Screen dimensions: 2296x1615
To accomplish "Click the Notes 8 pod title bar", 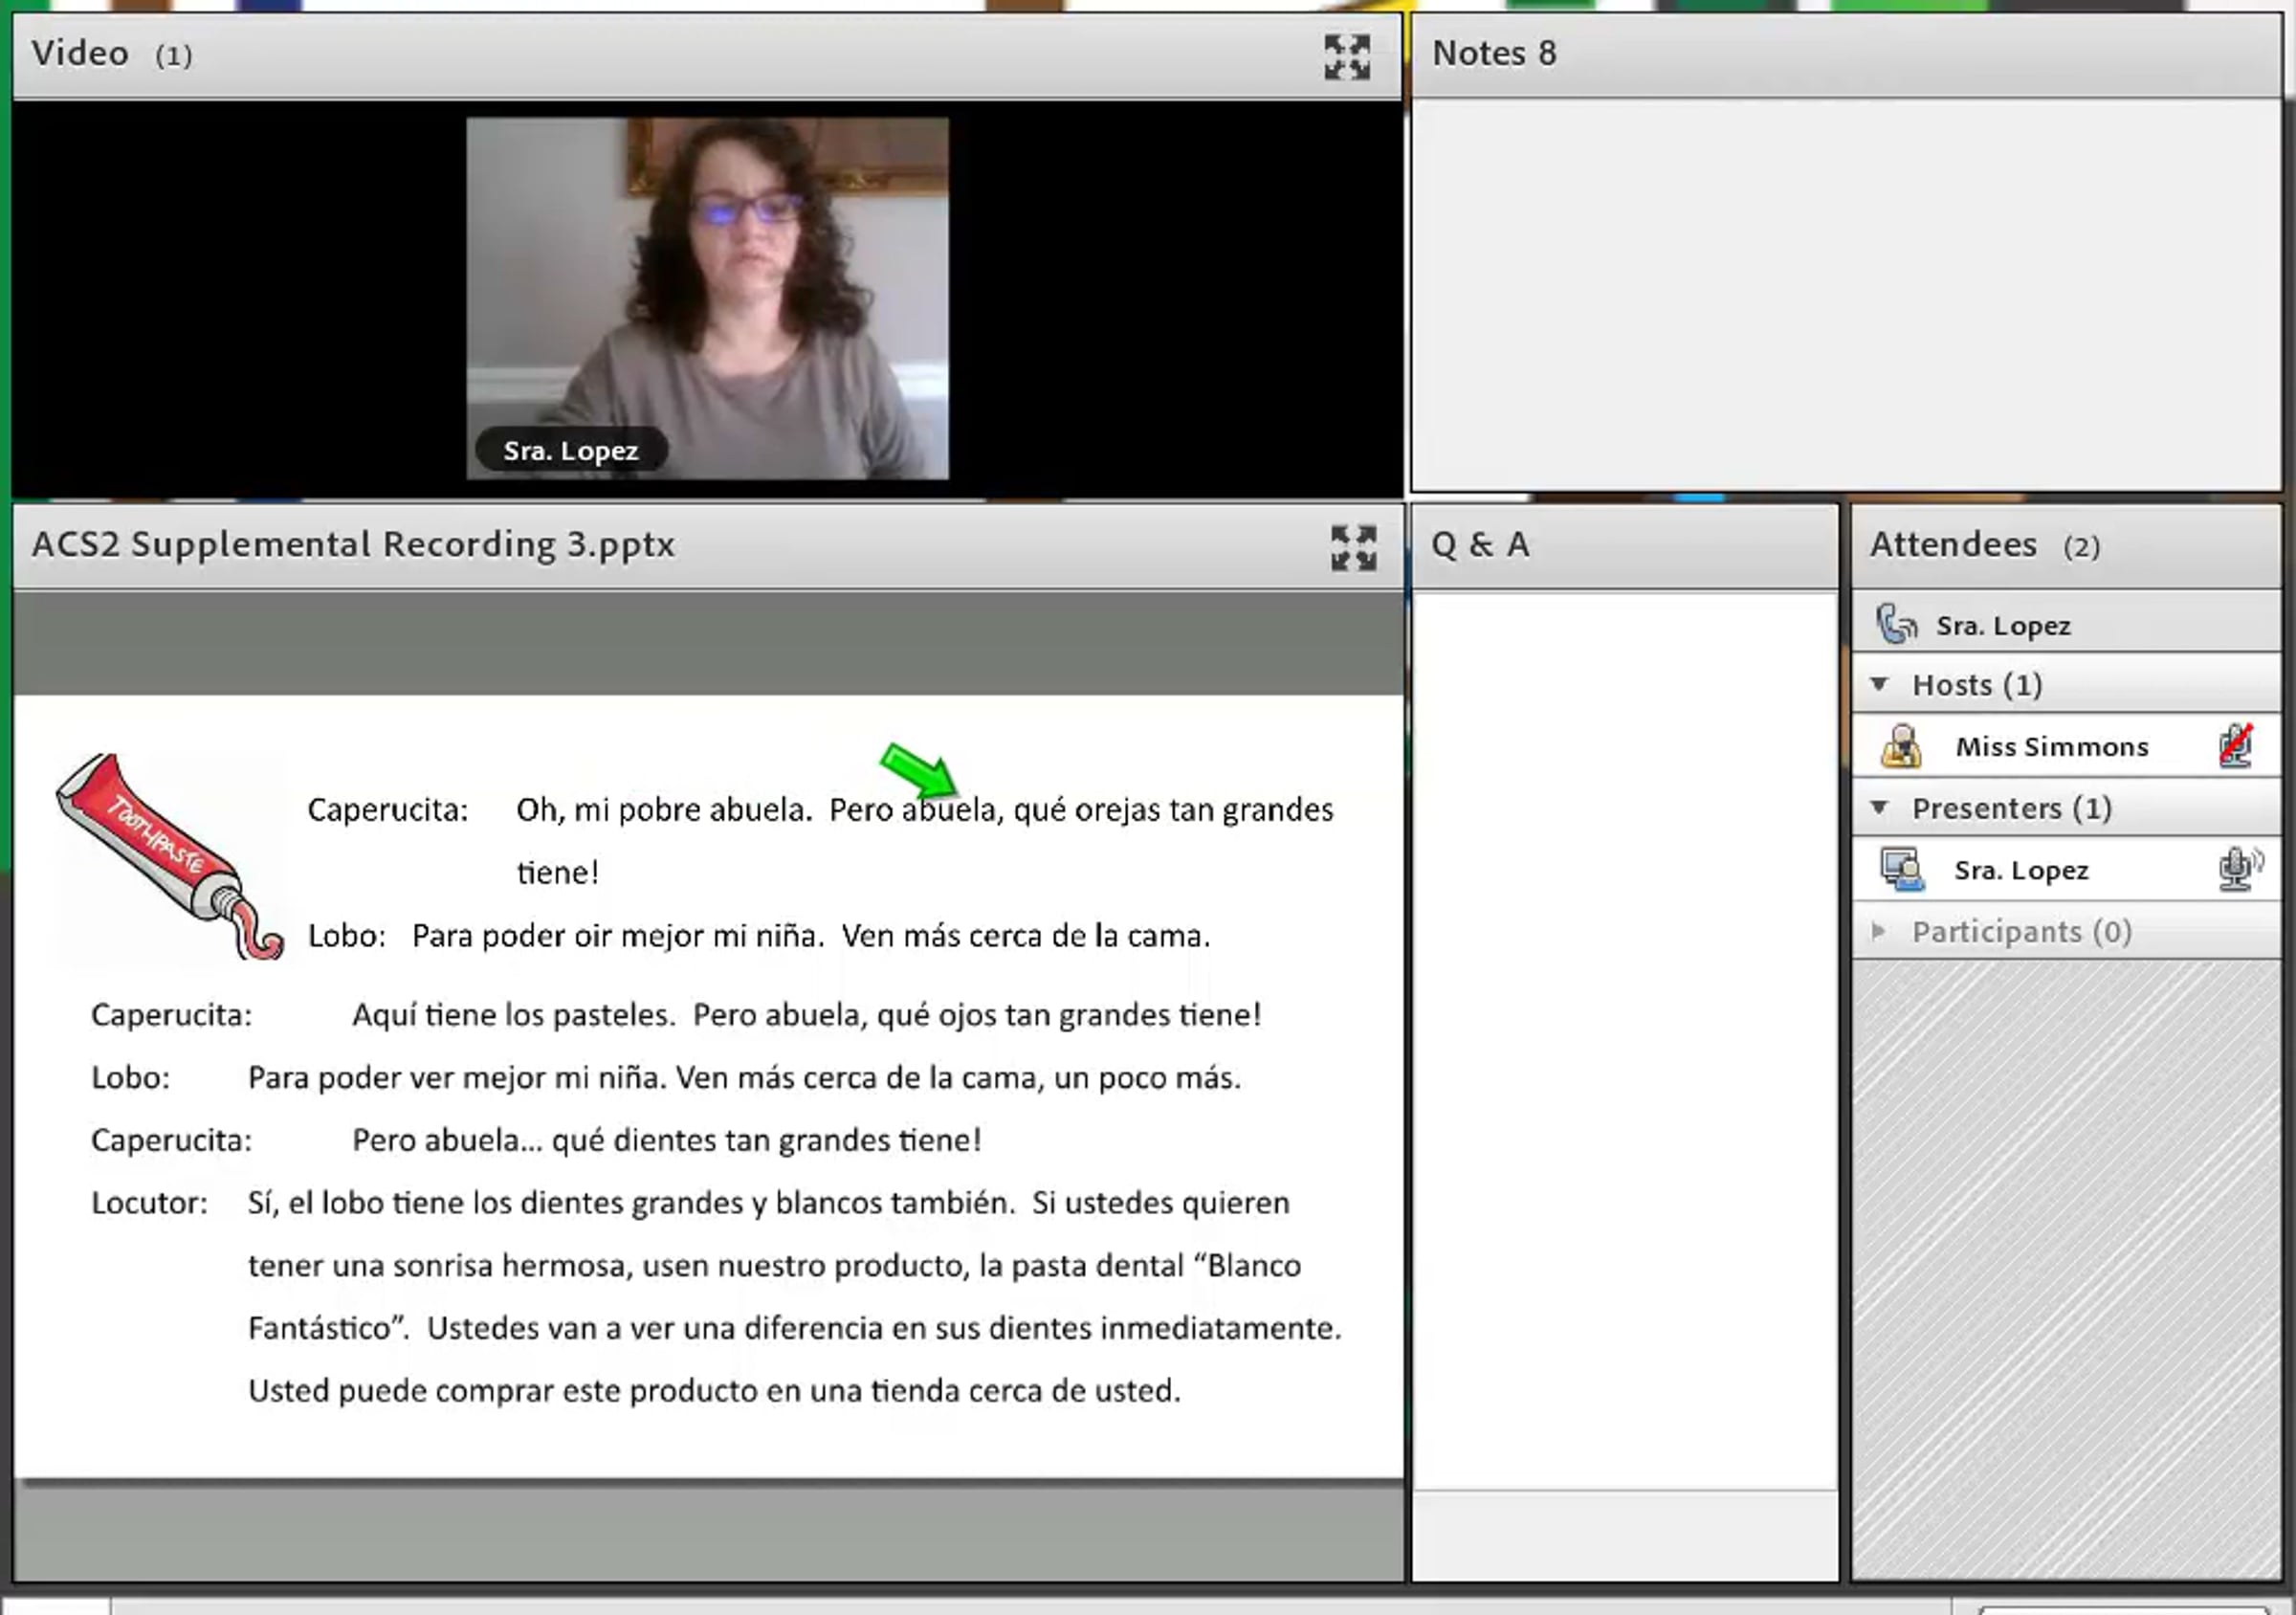I will click(x=1494, y=54).
